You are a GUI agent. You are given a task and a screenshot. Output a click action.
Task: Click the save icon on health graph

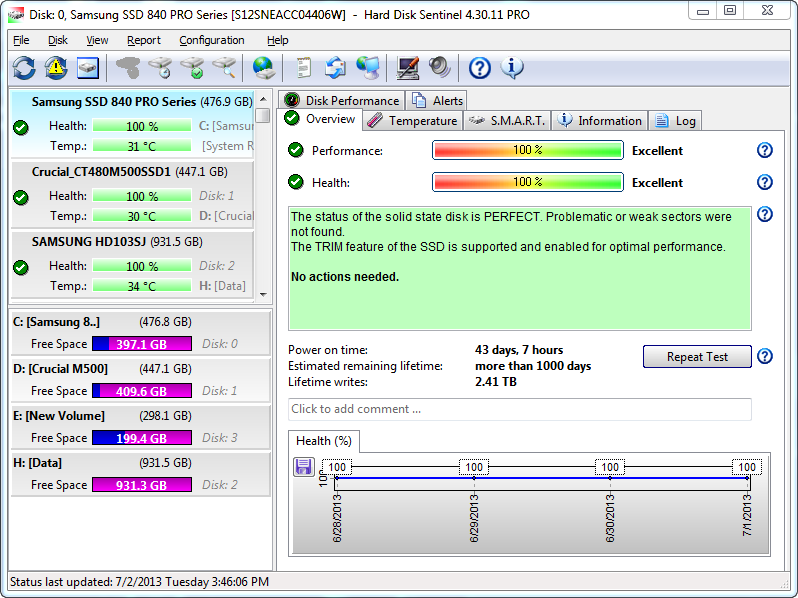(x=304, y=467)
